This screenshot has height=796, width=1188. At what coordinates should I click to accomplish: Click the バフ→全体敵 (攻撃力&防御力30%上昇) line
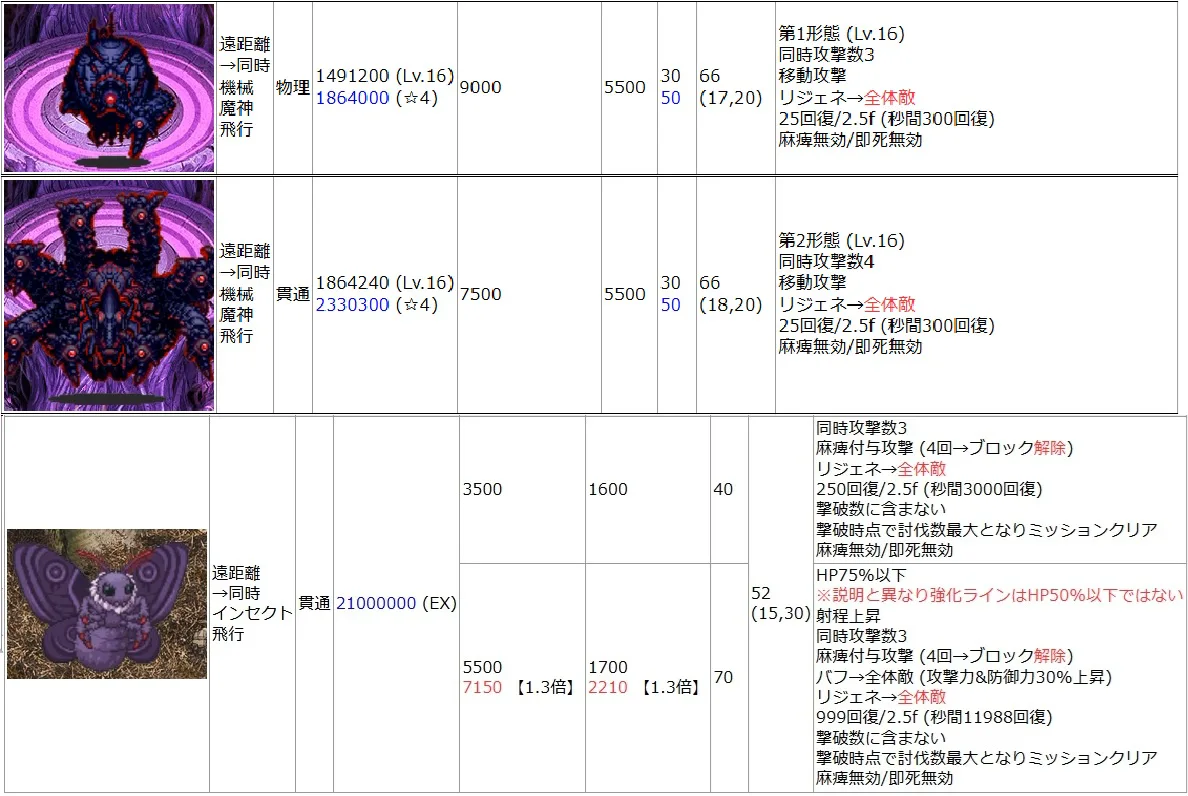(x=964, y=676)
